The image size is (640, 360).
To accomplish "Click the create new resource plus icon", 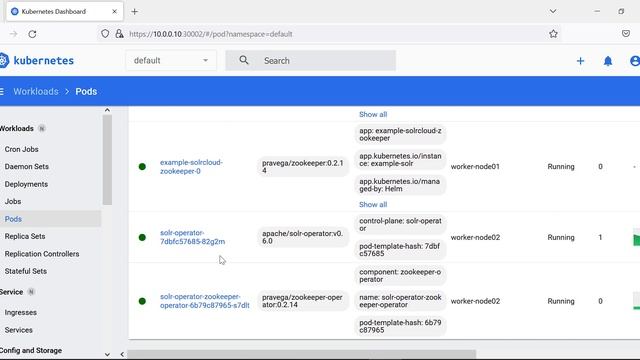I will [580, 61].
